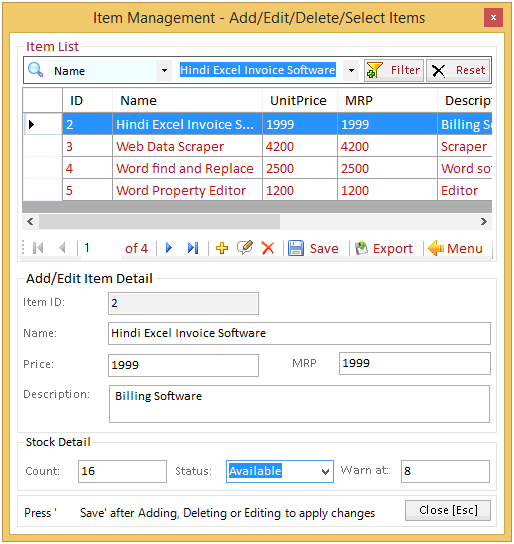Click the UnitPrice 2500 cell
Image resolution: width=514 pixels, height=544 pixels.
point(300,168)
